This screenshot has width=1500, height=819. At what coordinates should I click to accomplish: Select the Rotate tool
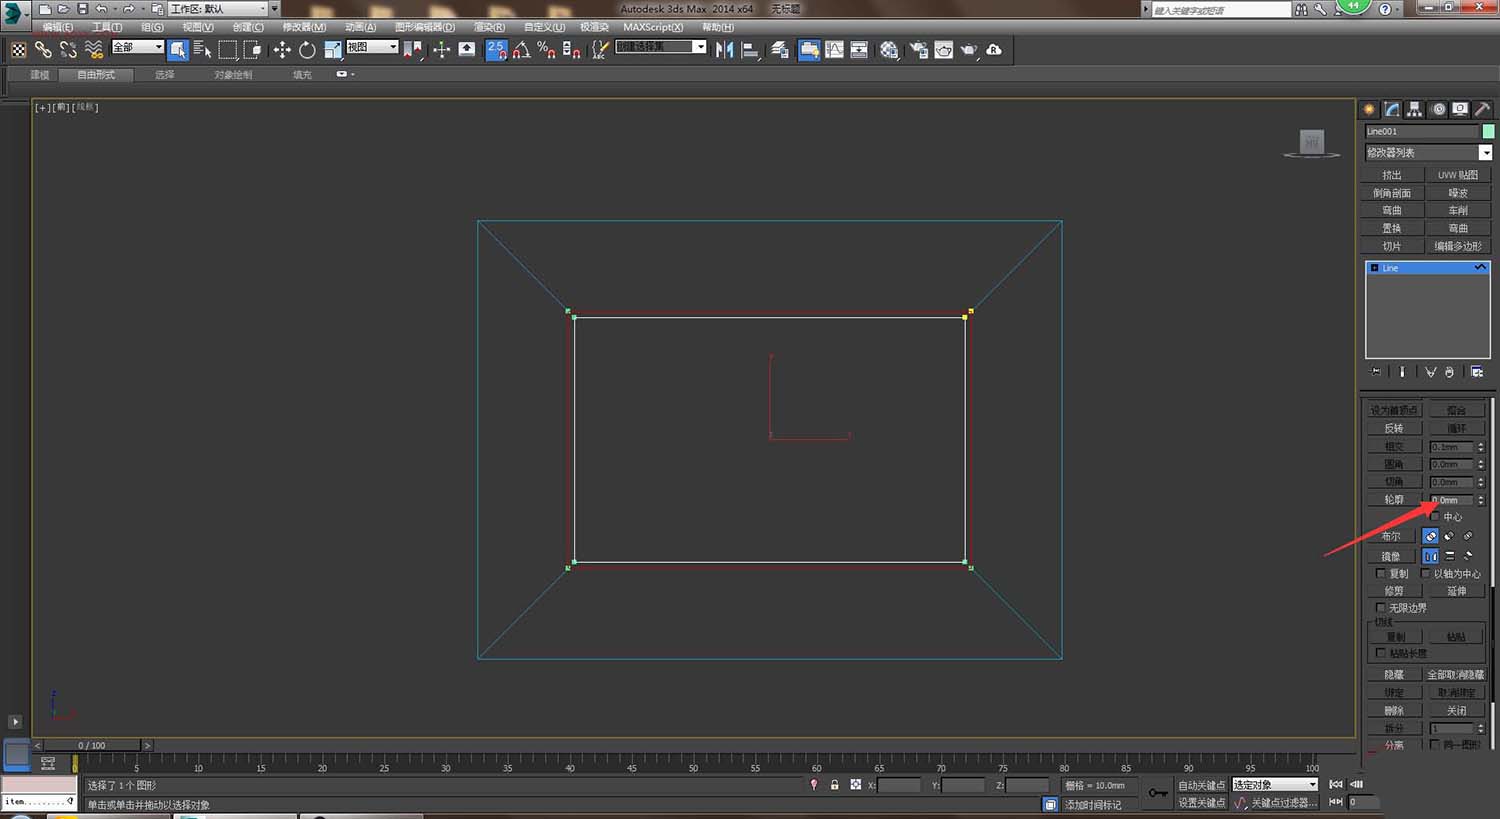tap(307, 50)
